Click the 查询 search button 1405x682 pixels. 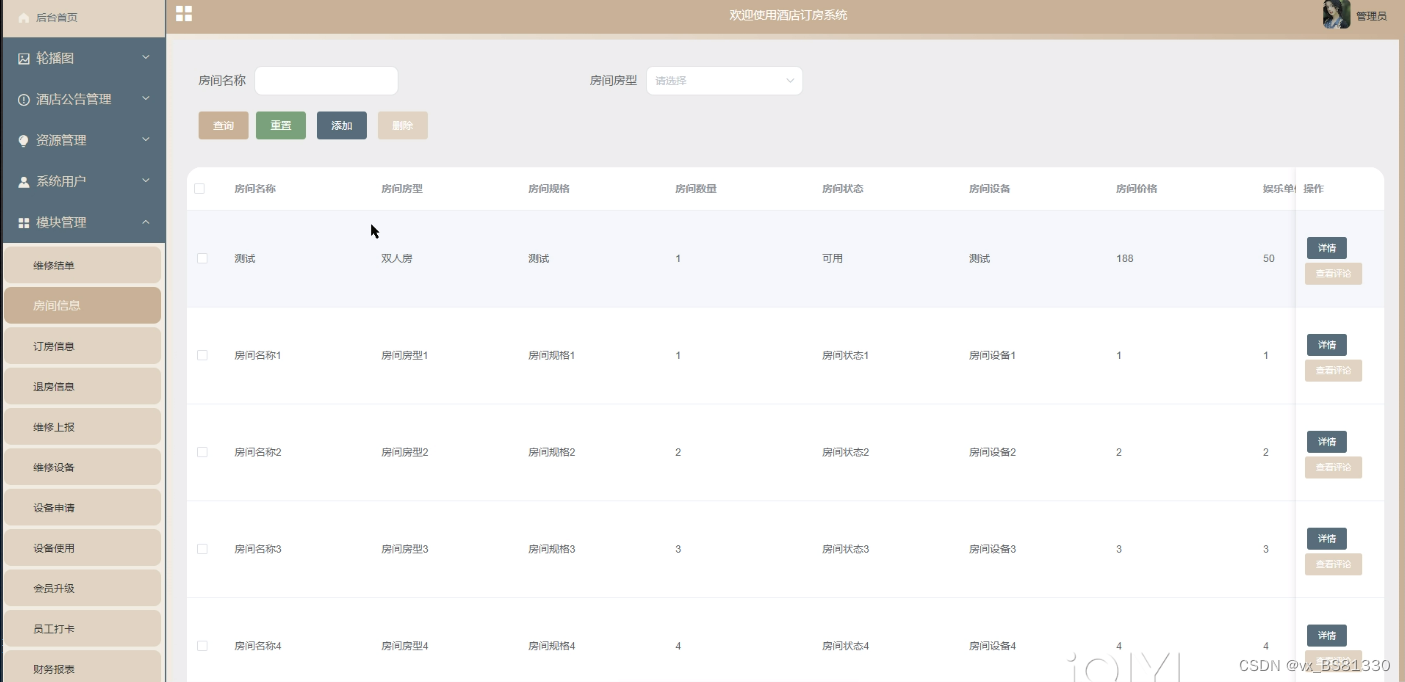click(224, 125)
